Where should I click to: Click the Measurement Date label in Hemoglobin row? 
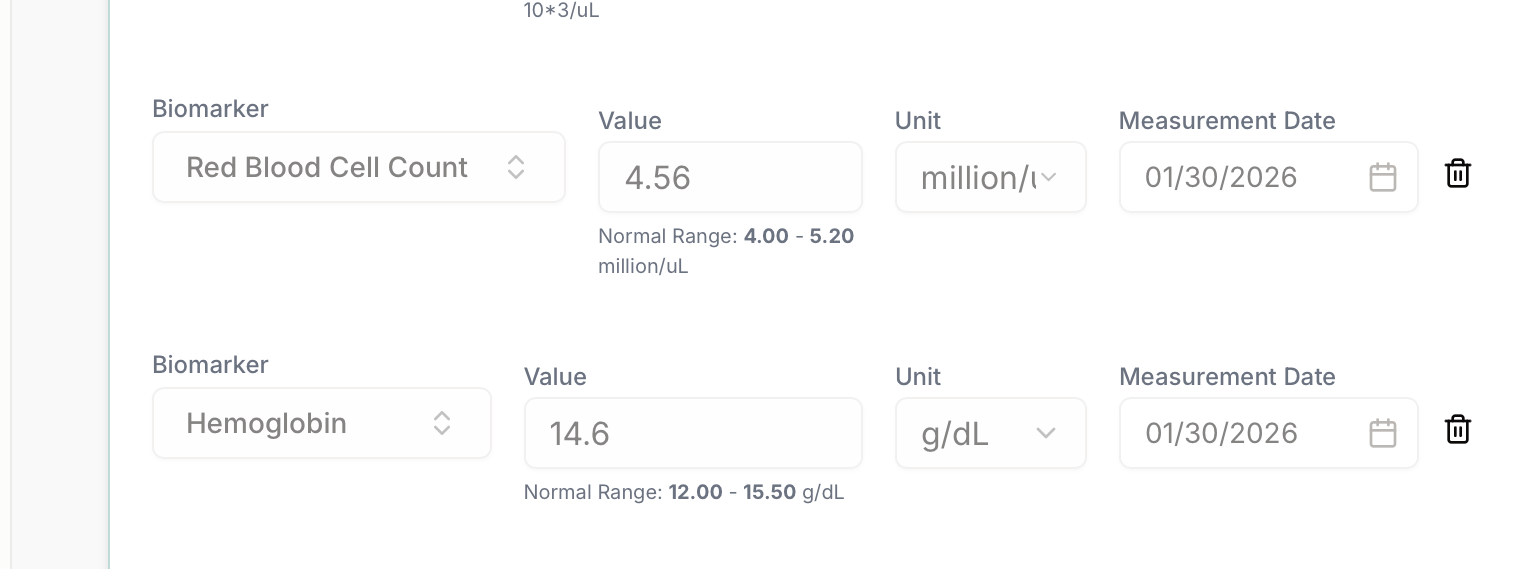pyautogui.click(x=1227, y=377)
